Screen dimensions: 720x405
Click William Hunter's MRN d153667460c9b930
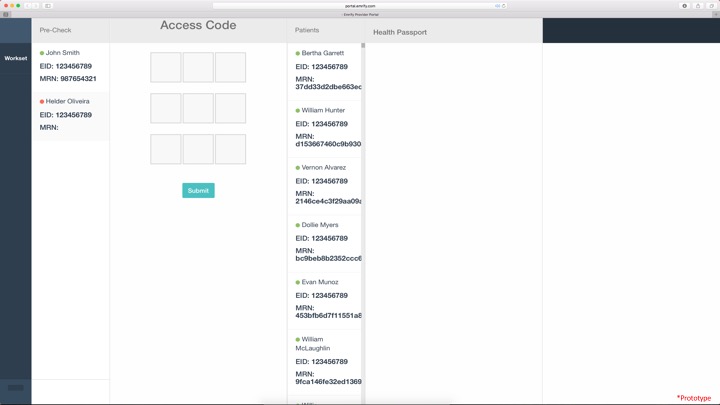pyautogui.click(x=328, y=141)
